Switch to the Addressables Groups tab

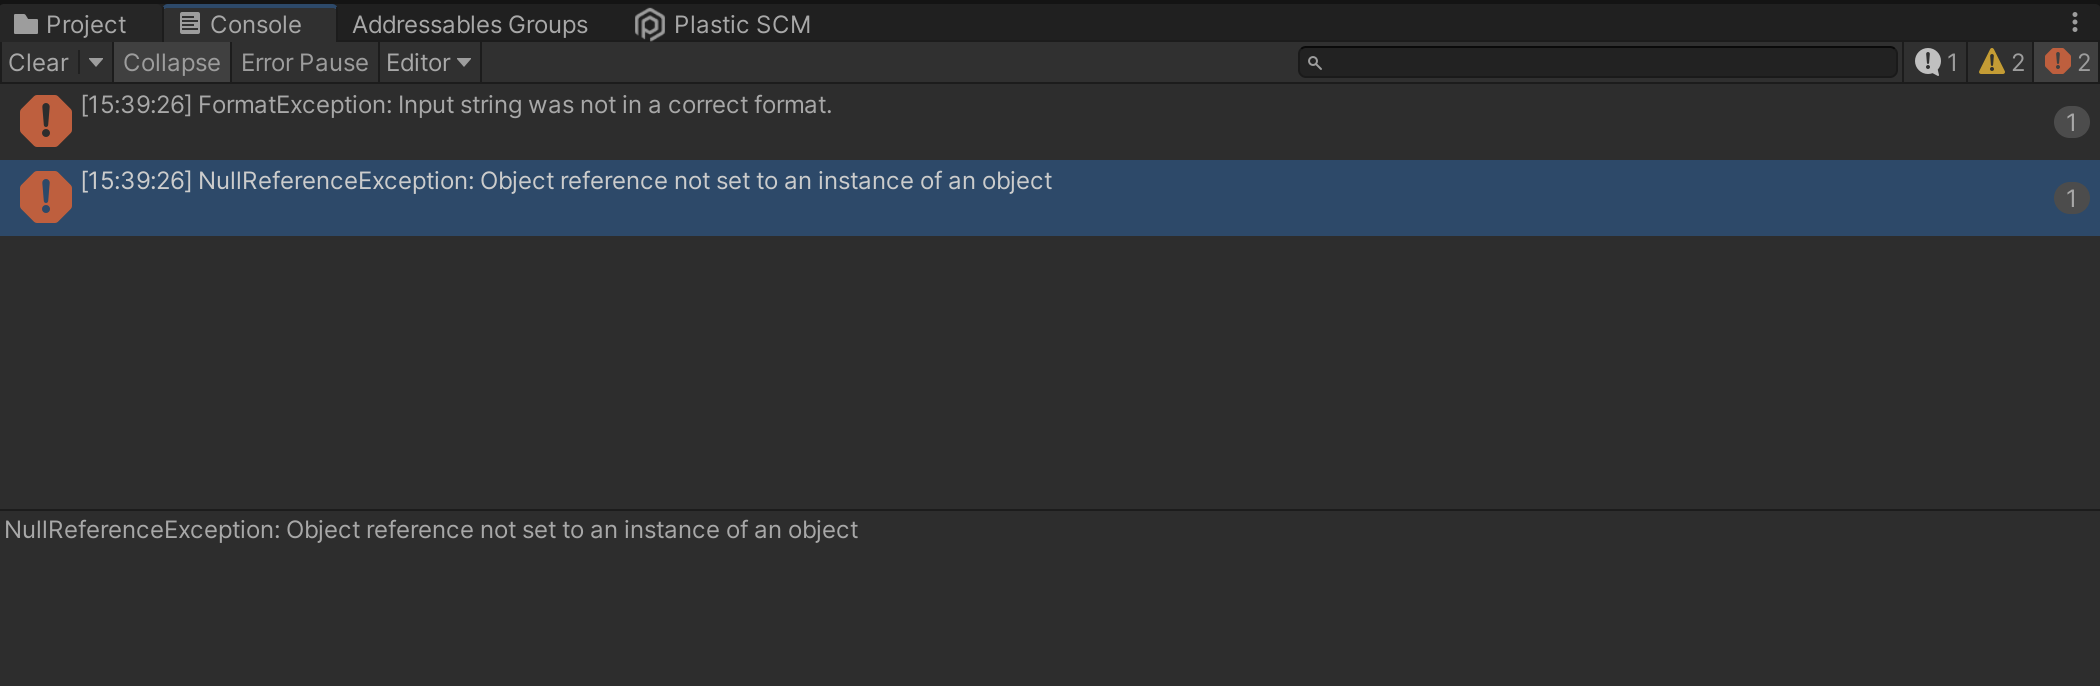pos(470,24)
